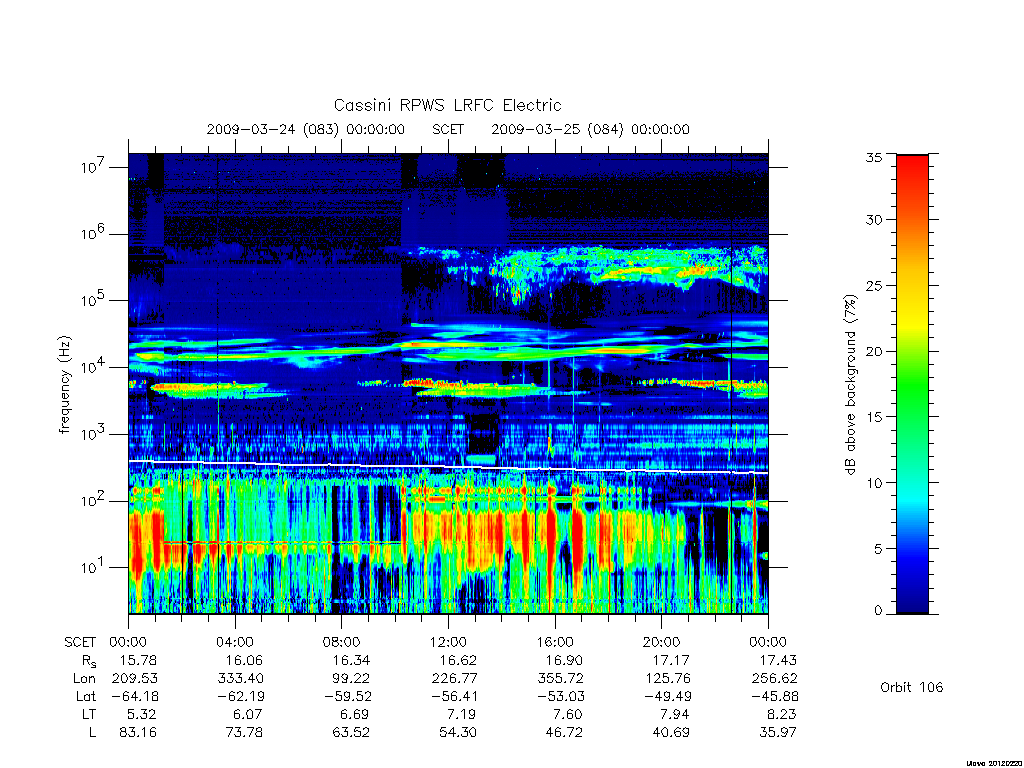This screenshot has height=768, width=1024.
Task: Click the LT value '8.23'
Action: [782, 714]
